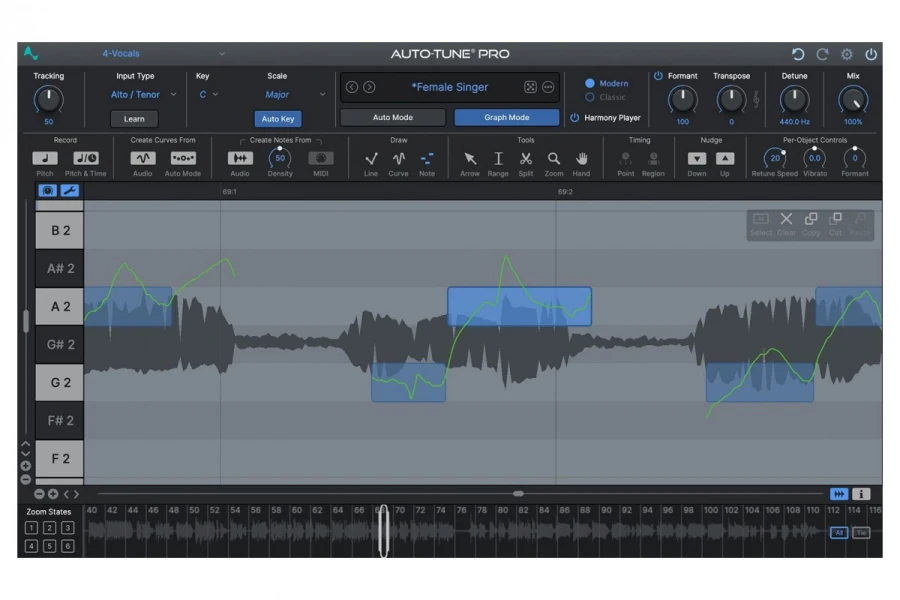The height and width of the screenshot is (600, 900).
Task: Open the 4-Vocals track dropdown
Action: [163, 54]
